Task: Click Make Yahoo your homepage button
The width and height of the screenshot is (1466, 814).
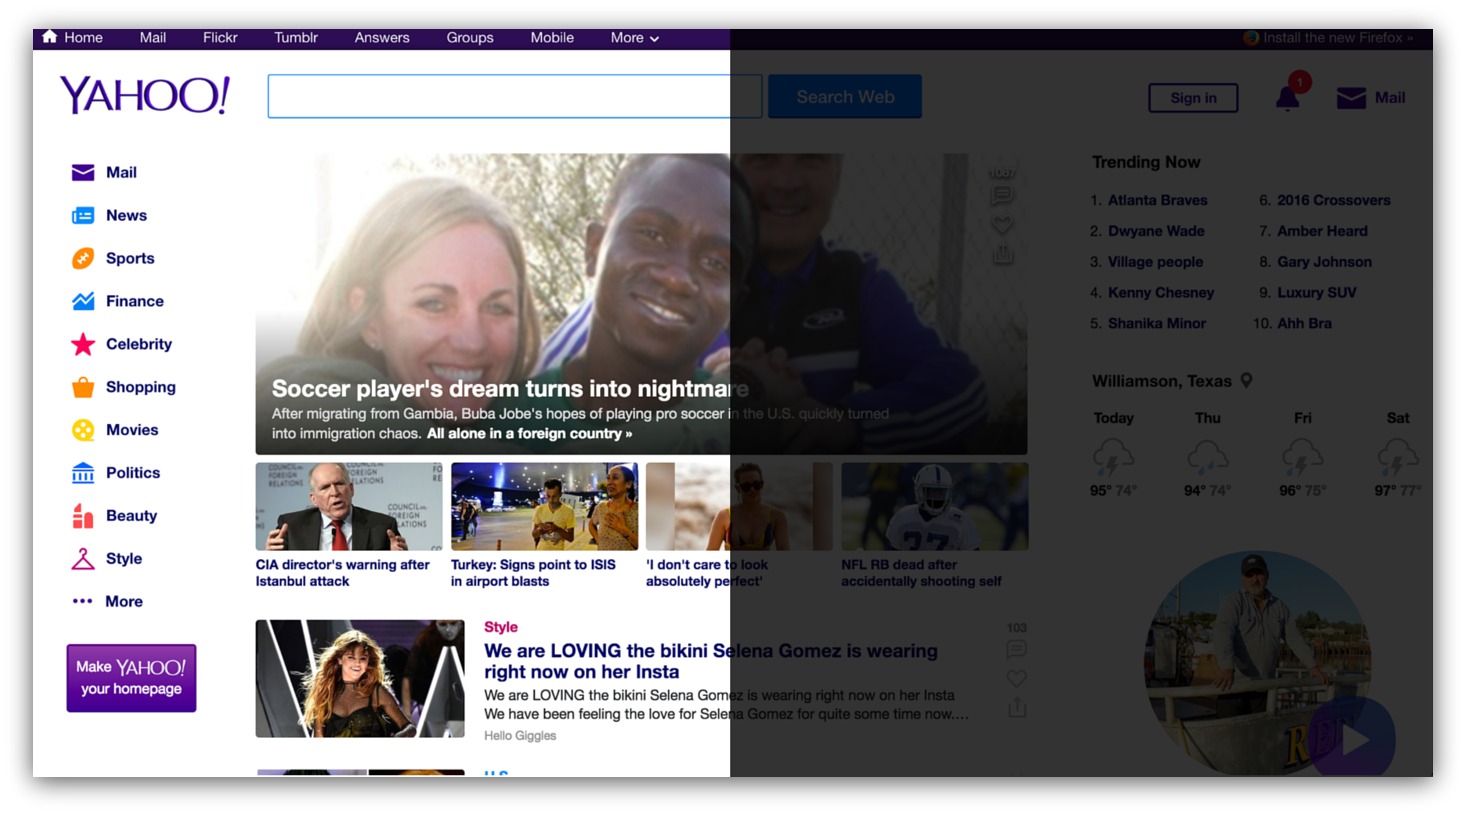Action: [x=131, y=678]
